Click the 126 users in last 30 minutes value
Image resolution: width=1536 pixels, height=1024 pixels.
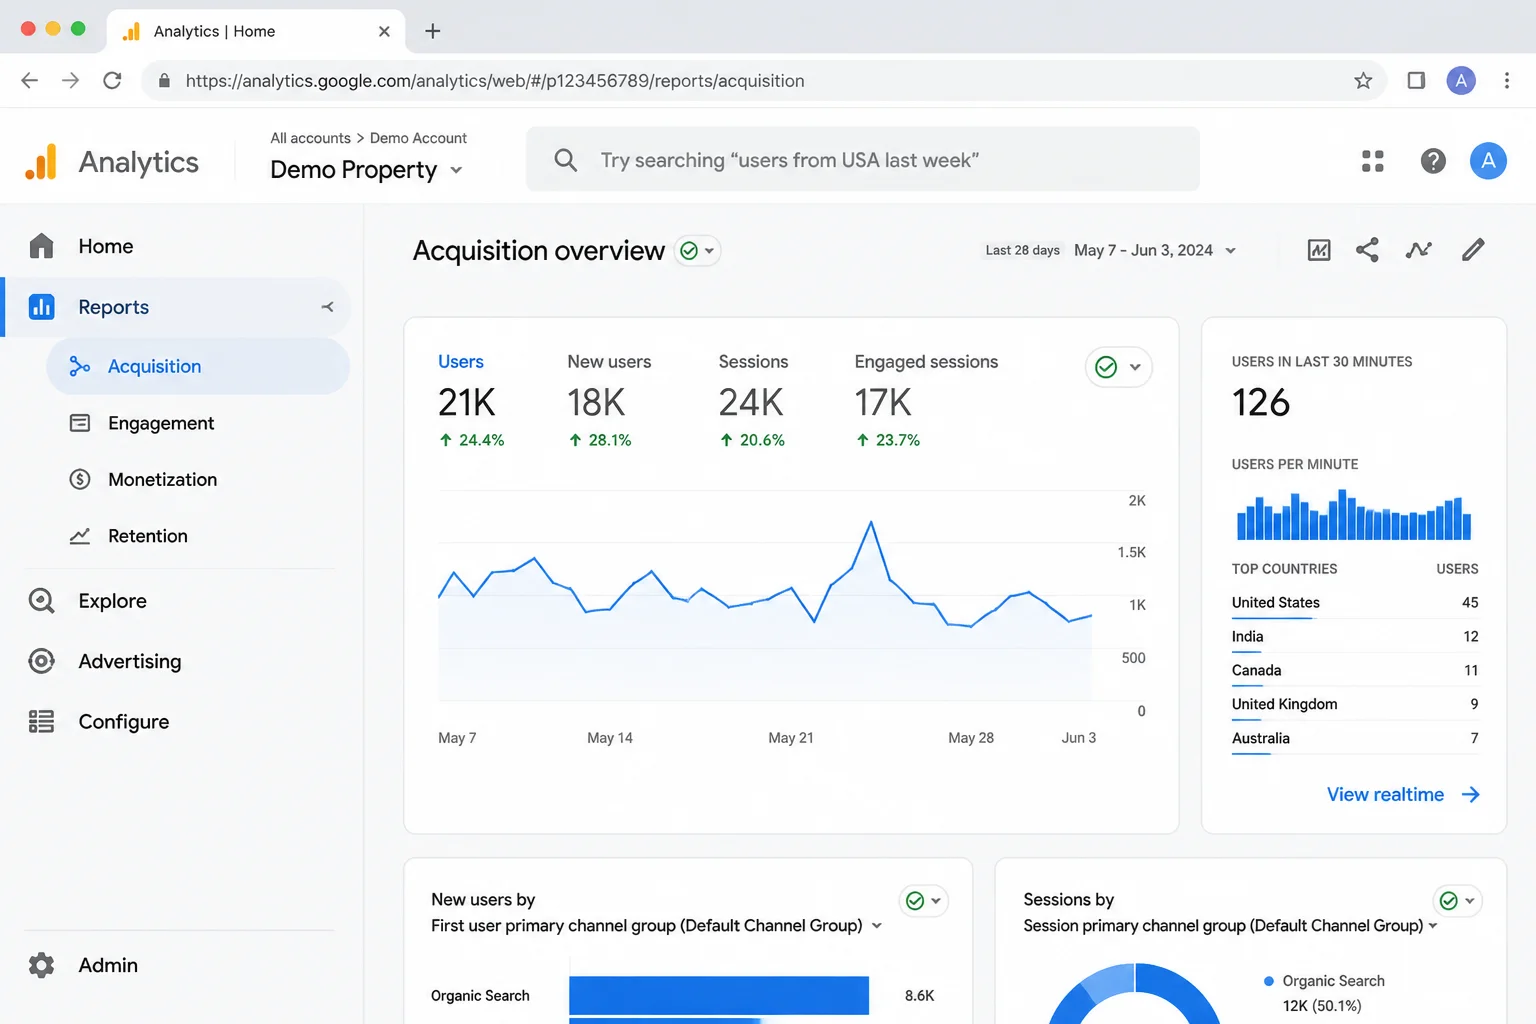[1261, 403]
